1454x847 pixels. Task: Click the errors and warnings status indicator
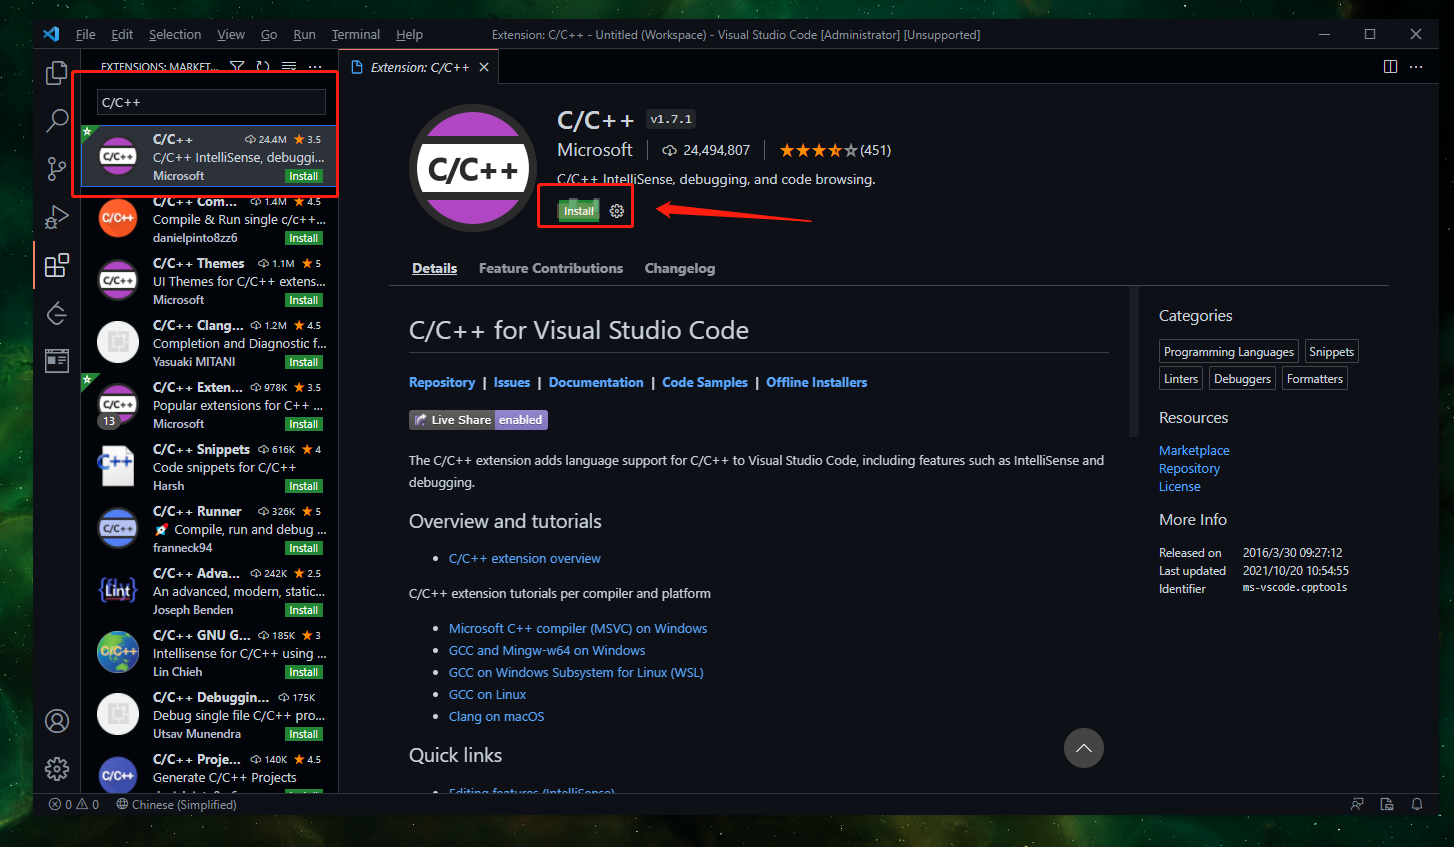(x=74, y=804)
